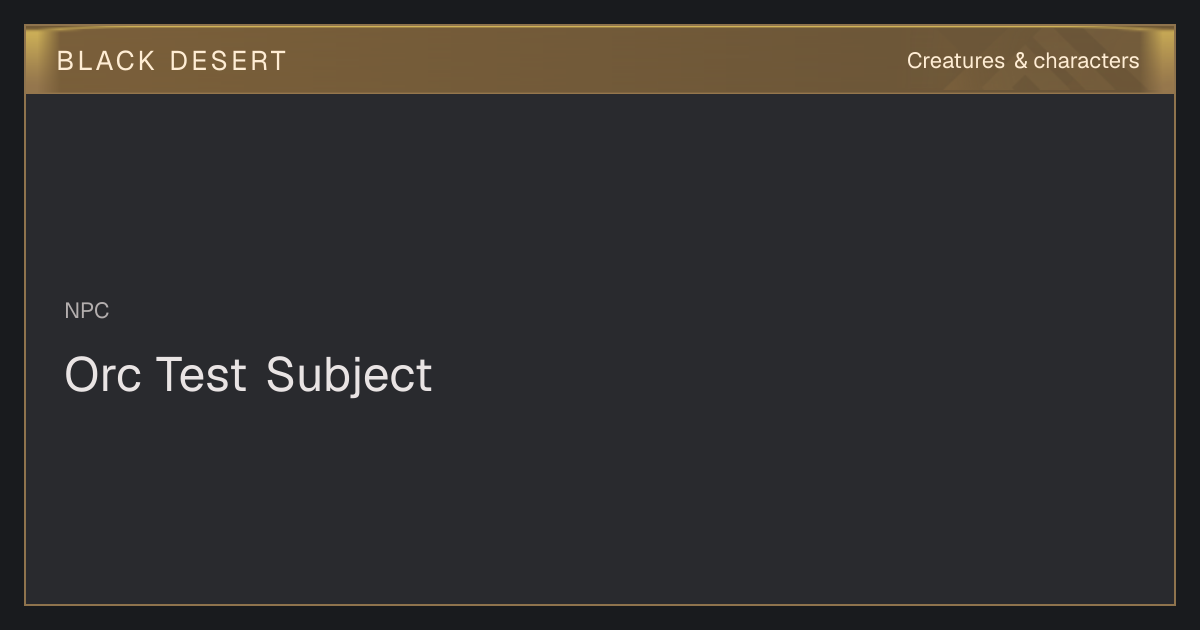This screenshot has width=1200, height=630.
Task: Click the empty area above the NPC label
Action: [600, 195]
